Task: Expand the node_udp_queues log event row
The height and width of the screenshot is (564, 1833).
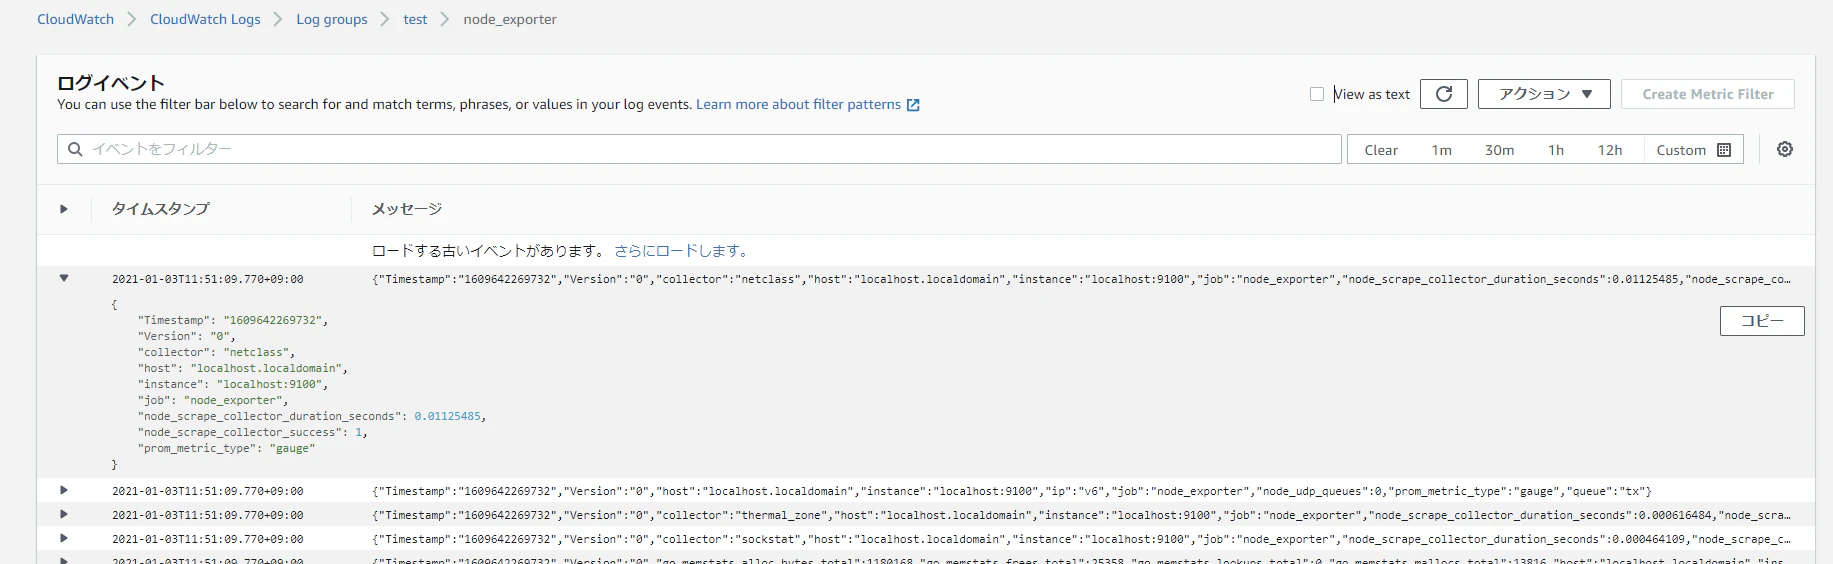Action: (x=64, y=490)
